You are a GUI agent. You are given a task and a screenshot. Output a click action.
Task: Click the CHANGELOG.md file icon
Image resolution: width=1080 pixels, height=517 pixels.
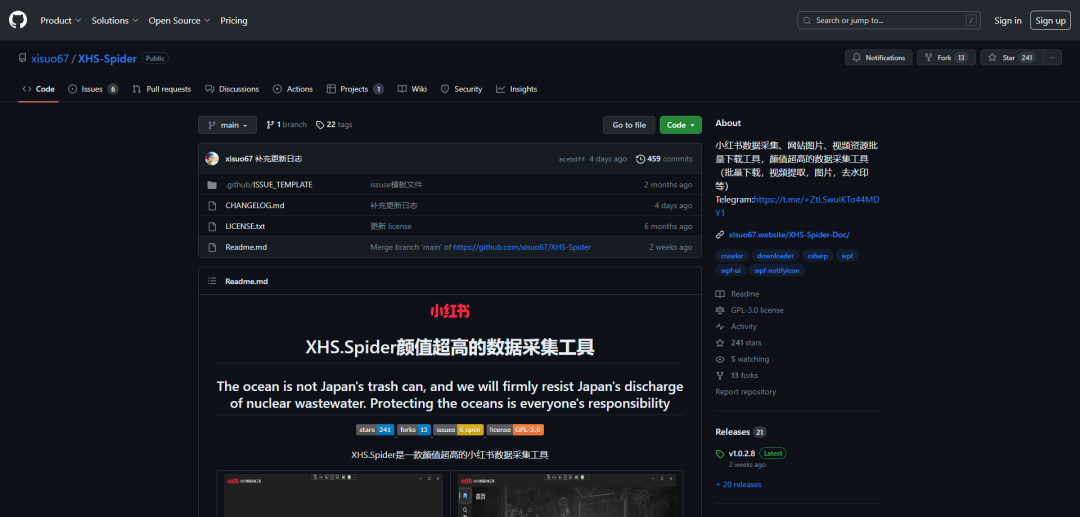[212, 206]
